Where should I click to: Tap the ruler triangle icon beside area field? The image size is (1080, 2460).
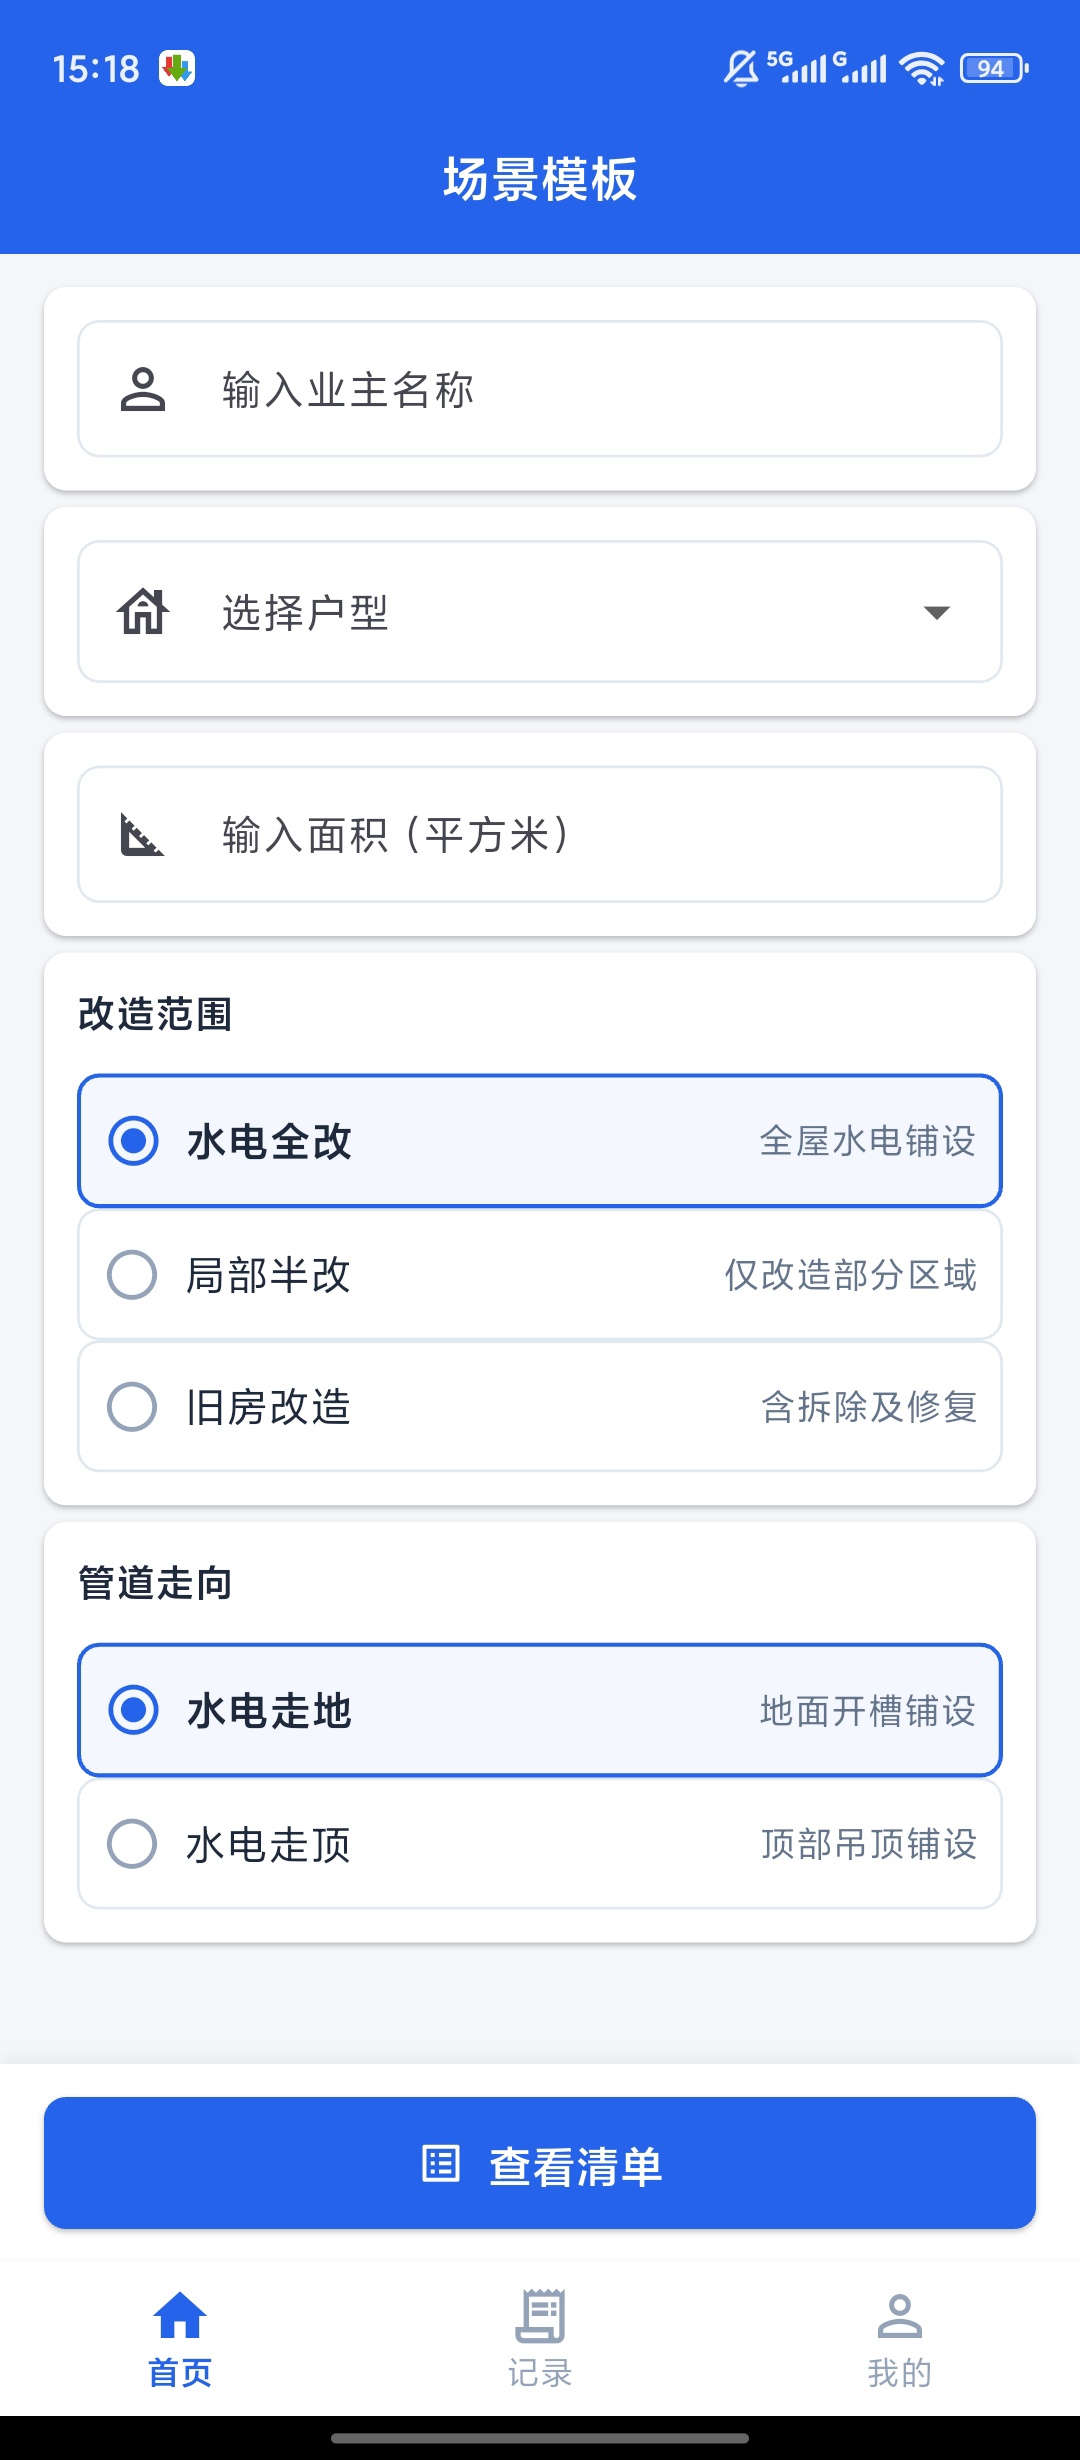pyautogui.click(x=142, y=835)
